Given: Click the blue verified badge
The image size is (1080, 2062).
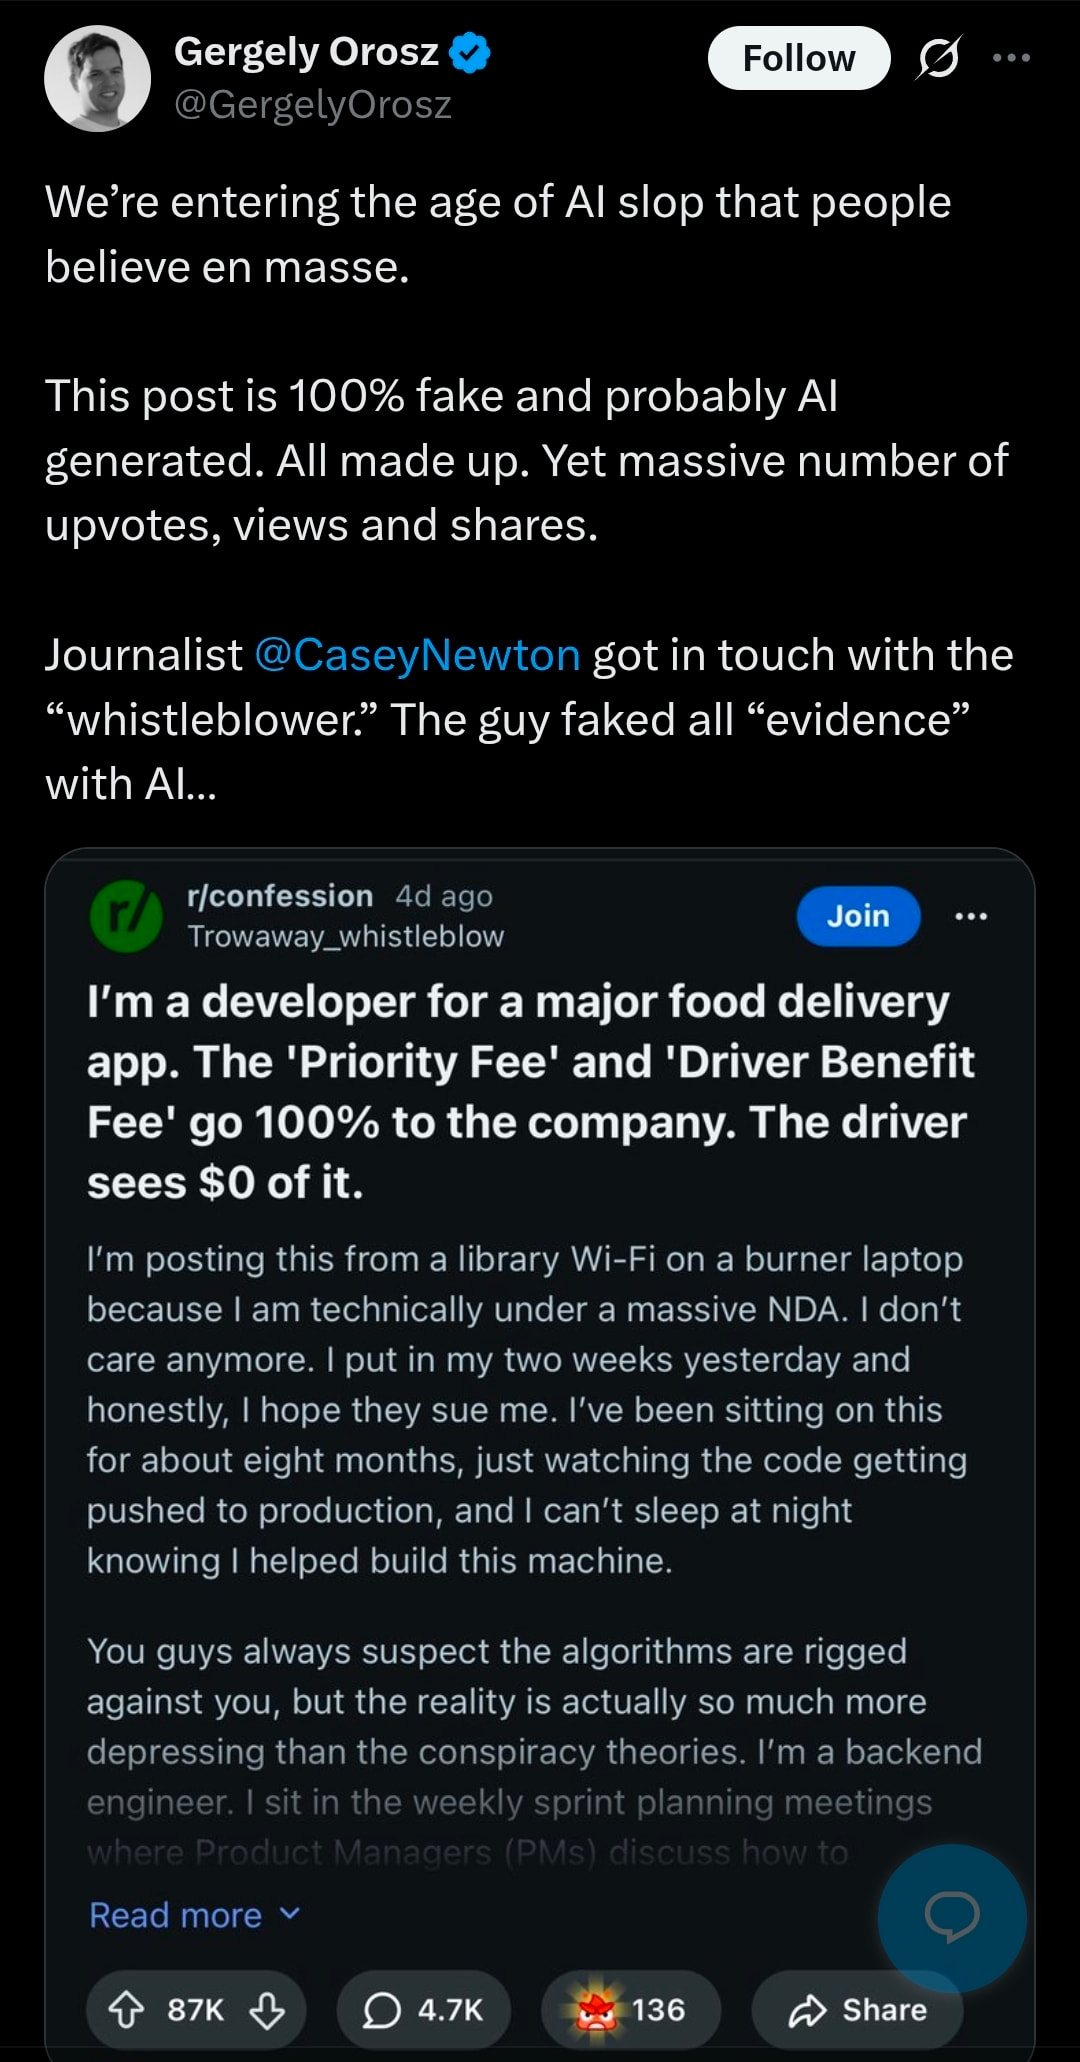Looking at the screenshot, I should pyautogui.click(x=469, y=52).
